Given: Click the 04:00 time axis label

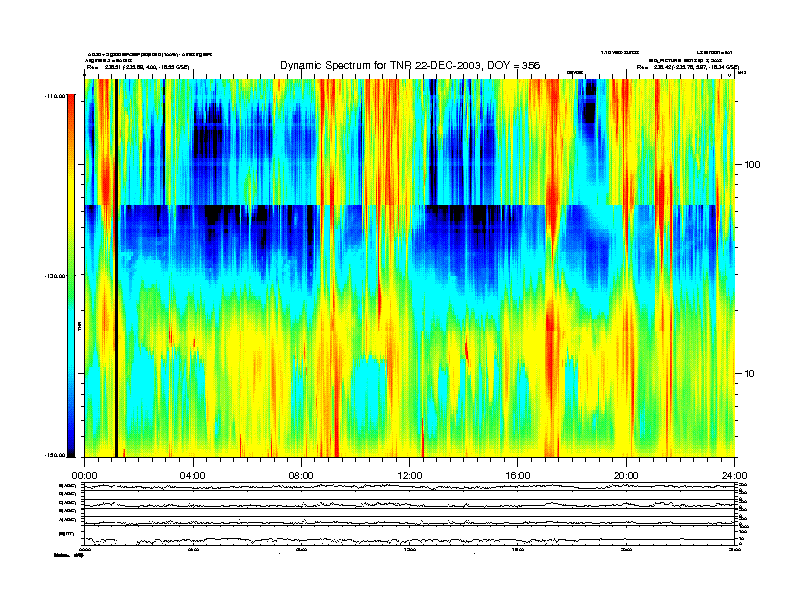Looking at the screenshot, I should [x=193, y=476].
